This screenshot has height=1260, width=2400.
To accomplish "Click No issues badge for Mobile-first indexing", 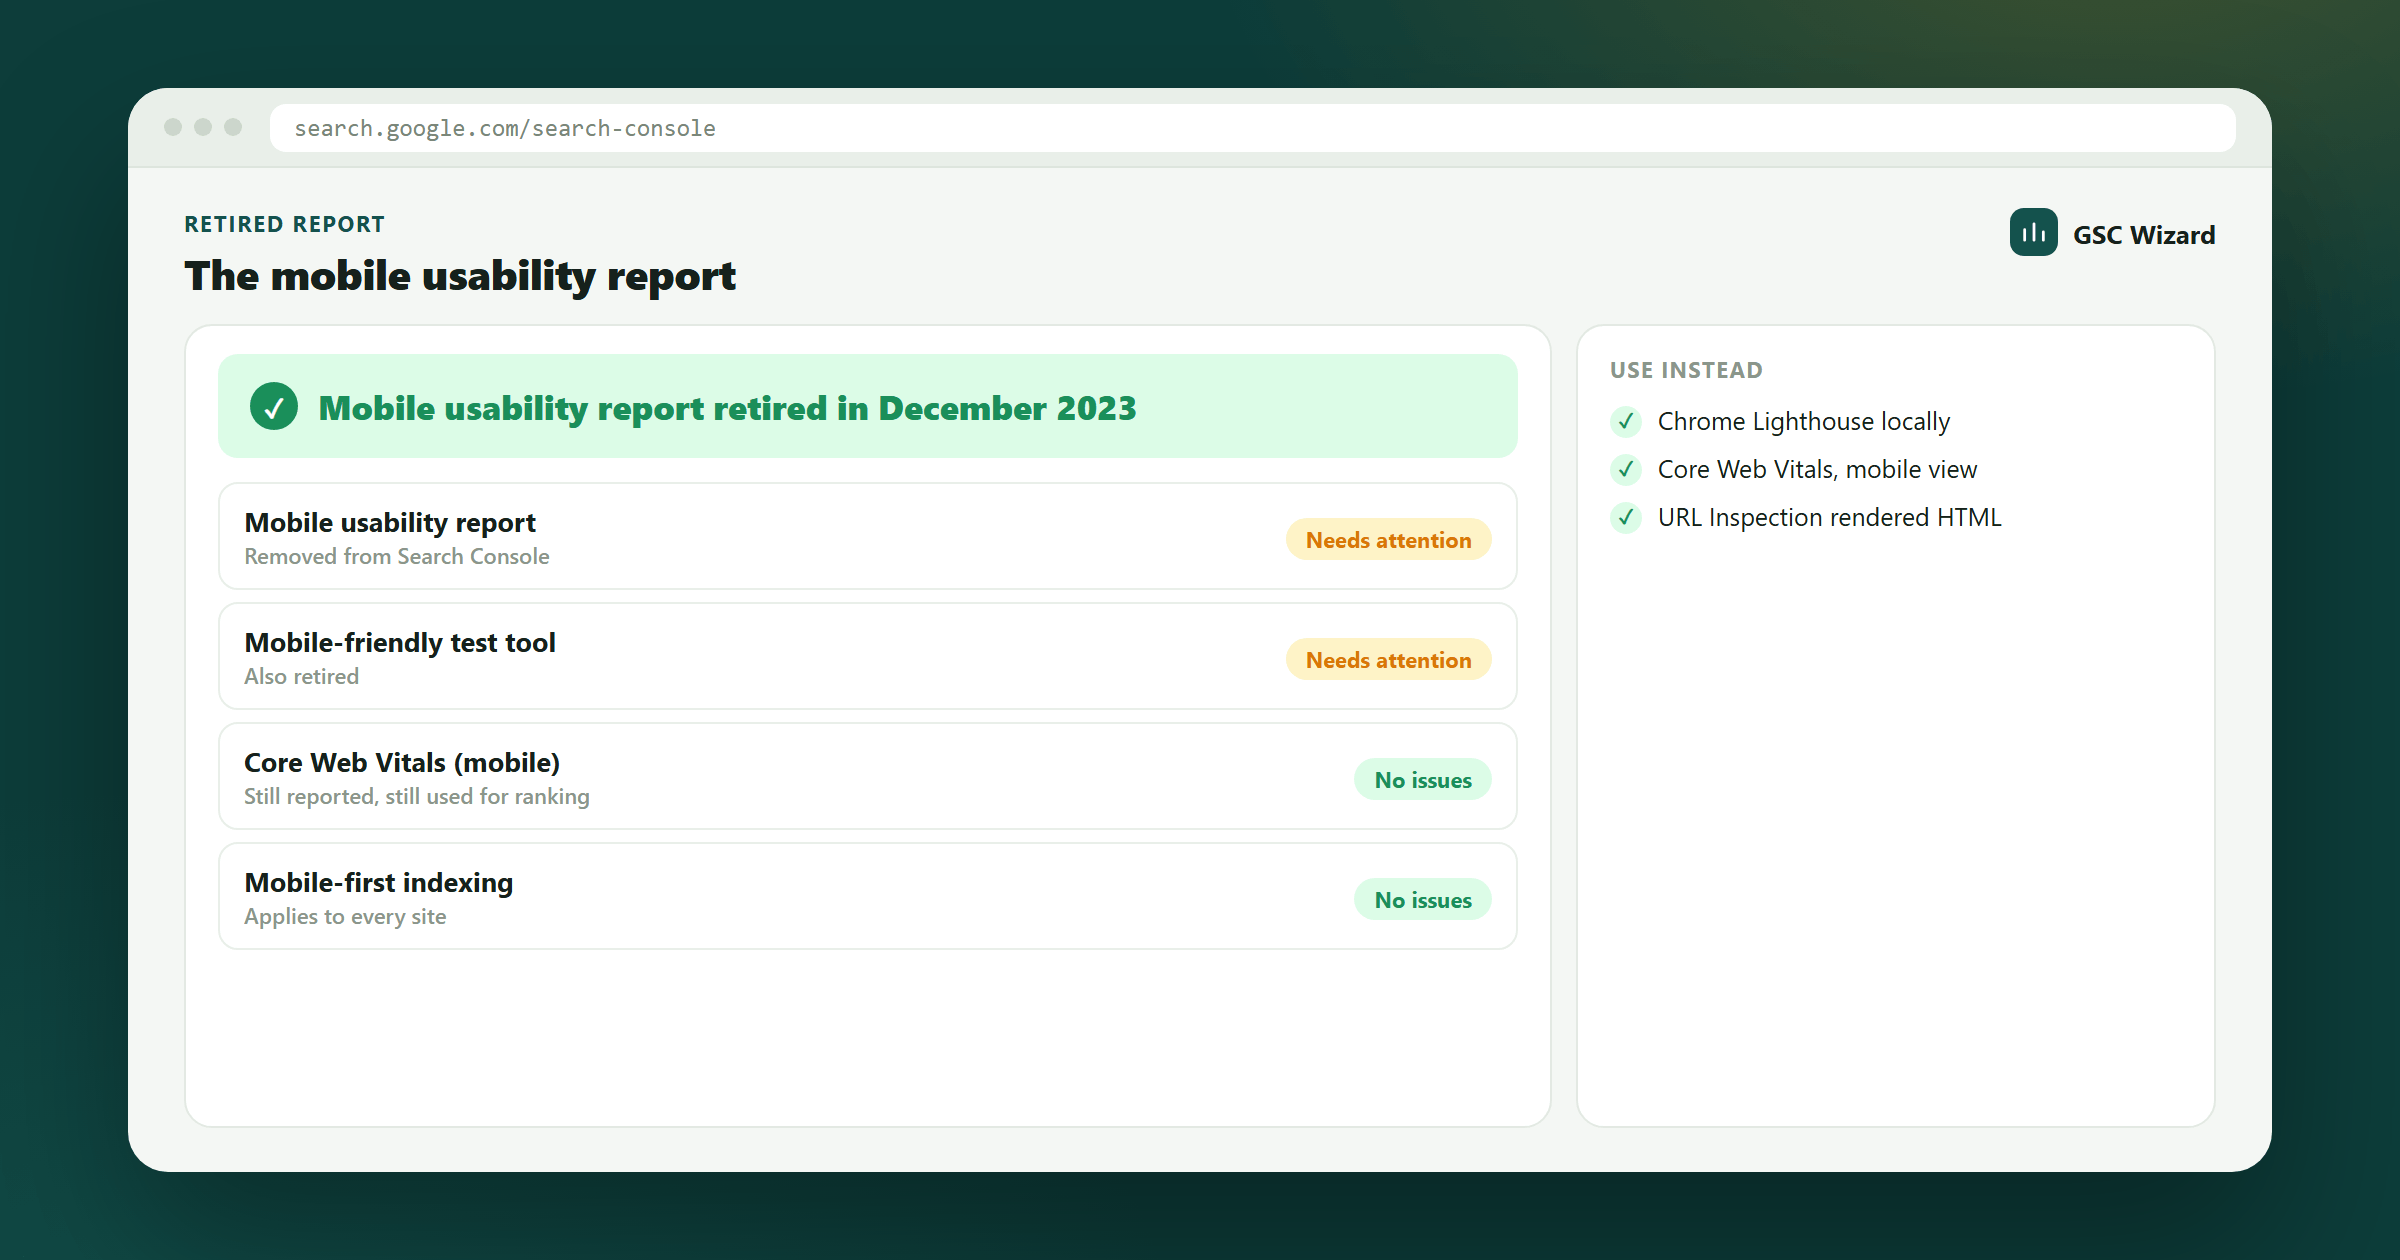I will [x=1422, y=900].
